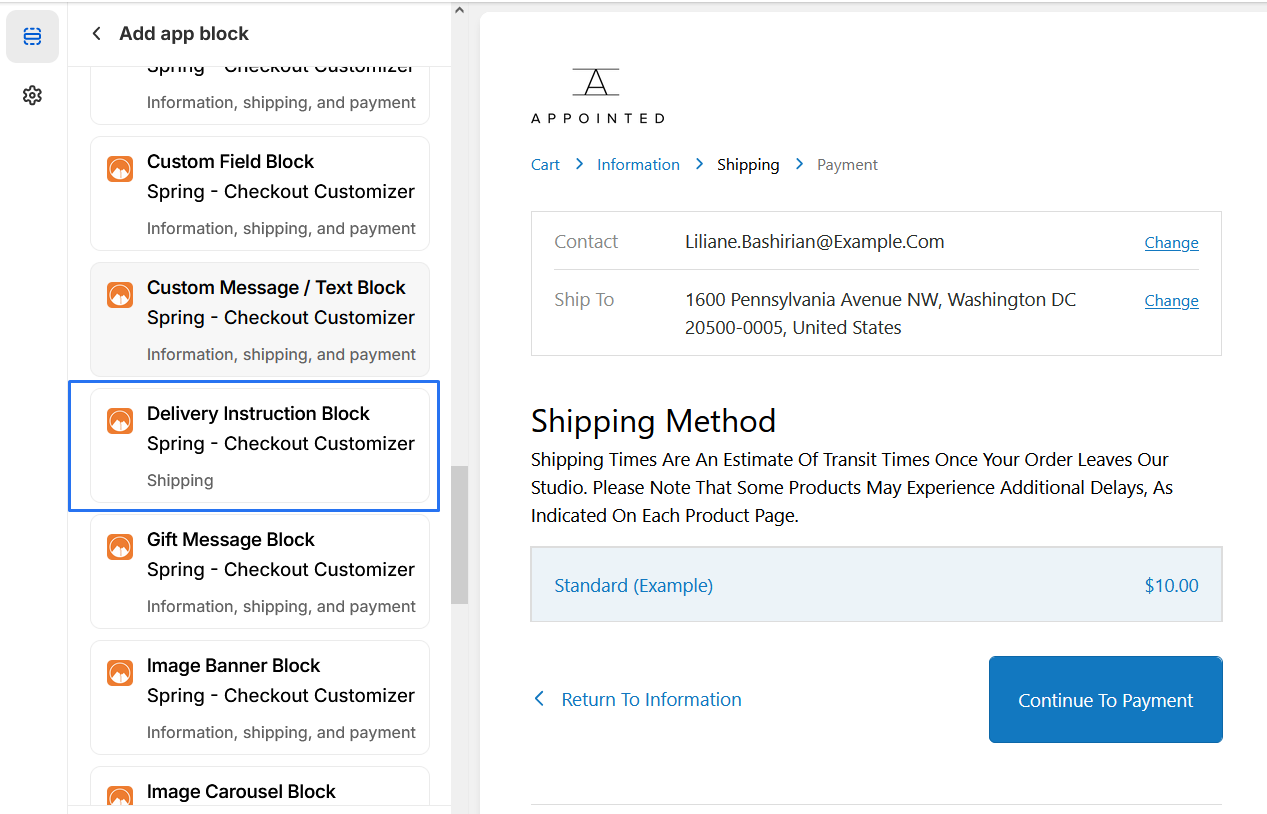The height and width of the screenshot is (814, 1267).
Task: Select Standard (Example) shipping option
Action: (x=875, y=585)
